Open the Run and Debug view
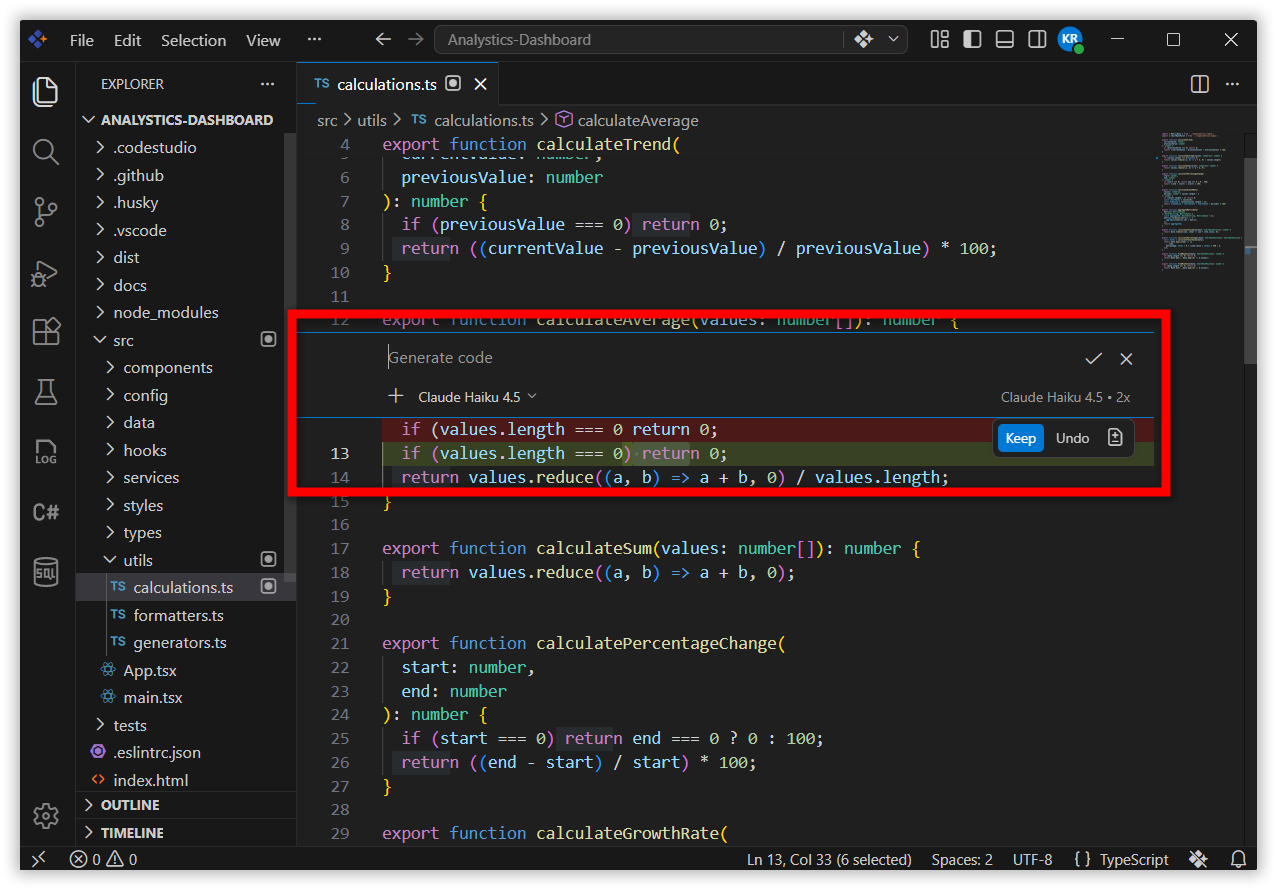1277x890 pixels. coord(46,272)
